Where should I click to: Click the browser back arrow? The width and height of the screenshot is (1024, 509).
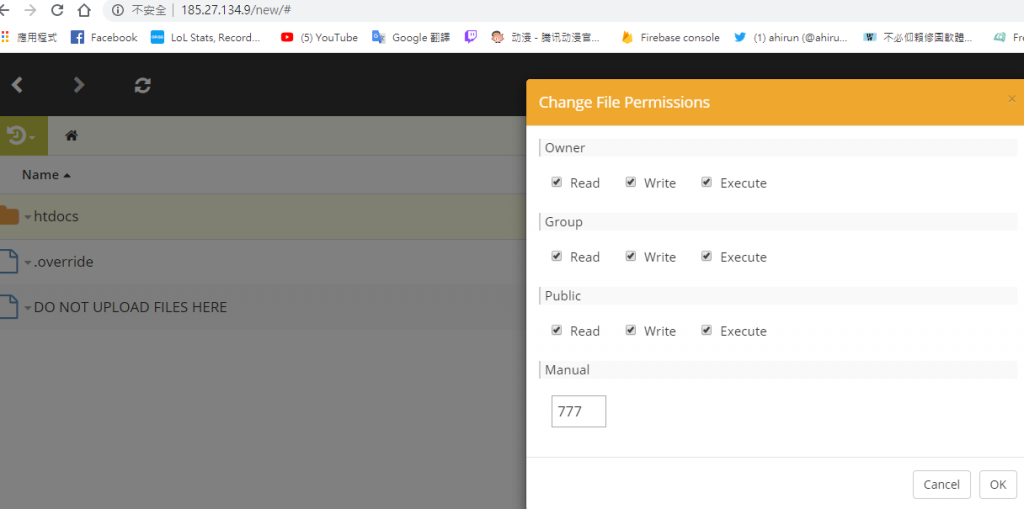[x=4, y=10]
